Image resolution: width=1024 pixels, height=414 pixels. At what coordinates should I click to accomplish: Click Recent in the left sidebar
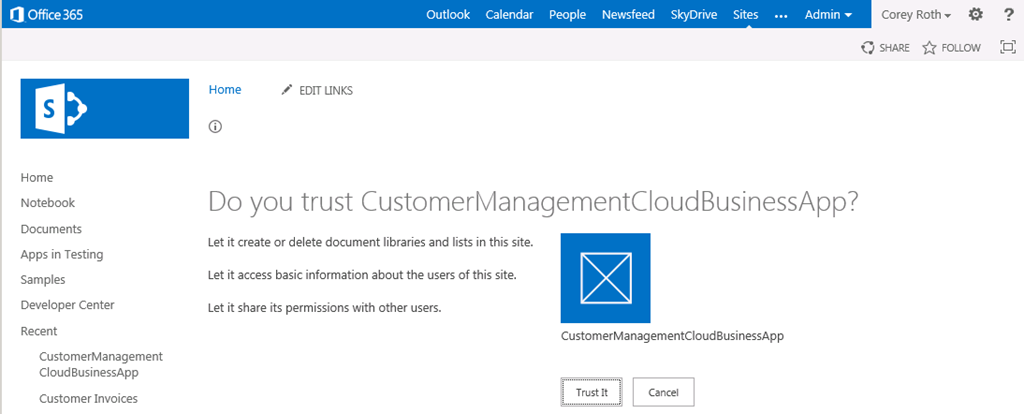(x=39, y=331)
